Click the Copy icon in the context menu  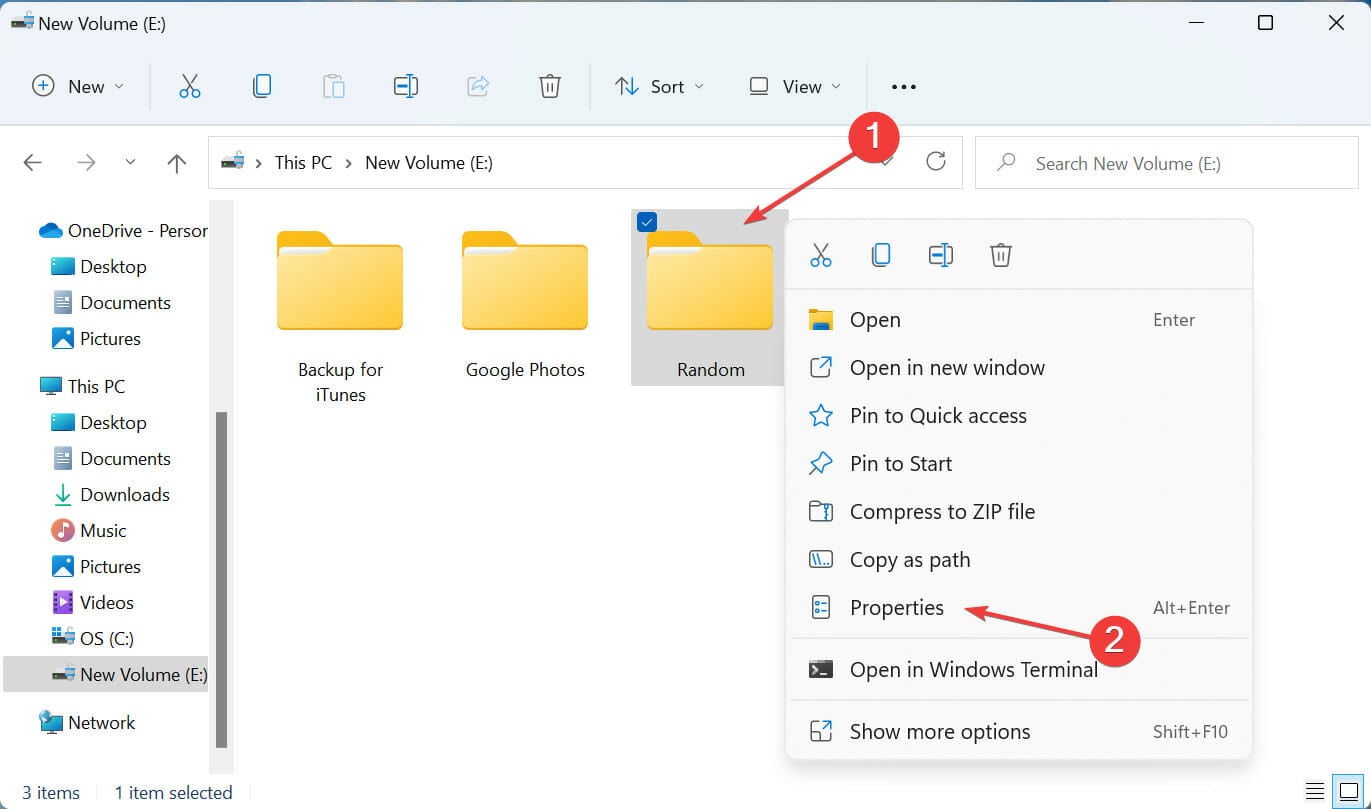[x=881, y=255]
